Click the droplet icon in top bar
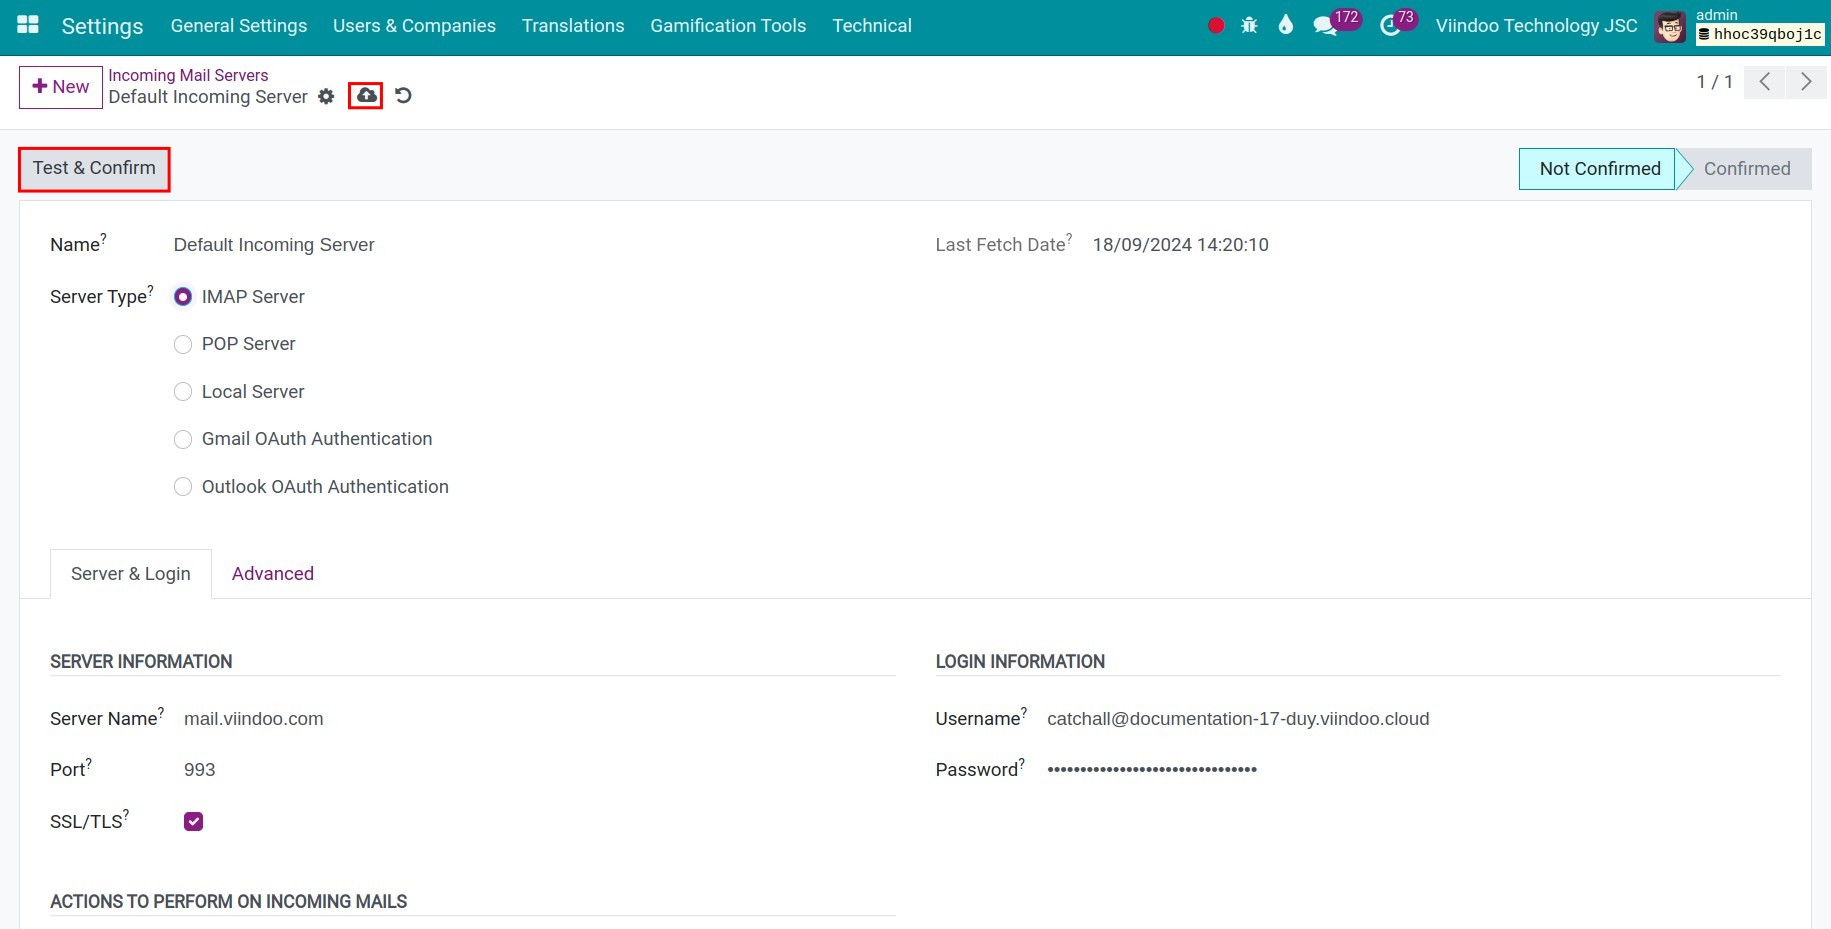Viewport: 1831px width, 929px height. coord(1286,25)
